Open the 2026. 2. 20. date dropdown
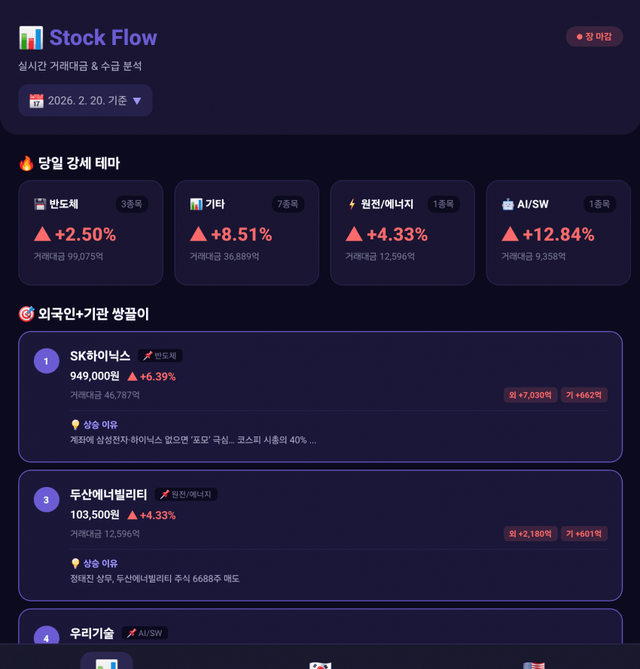 pos(85,100)
